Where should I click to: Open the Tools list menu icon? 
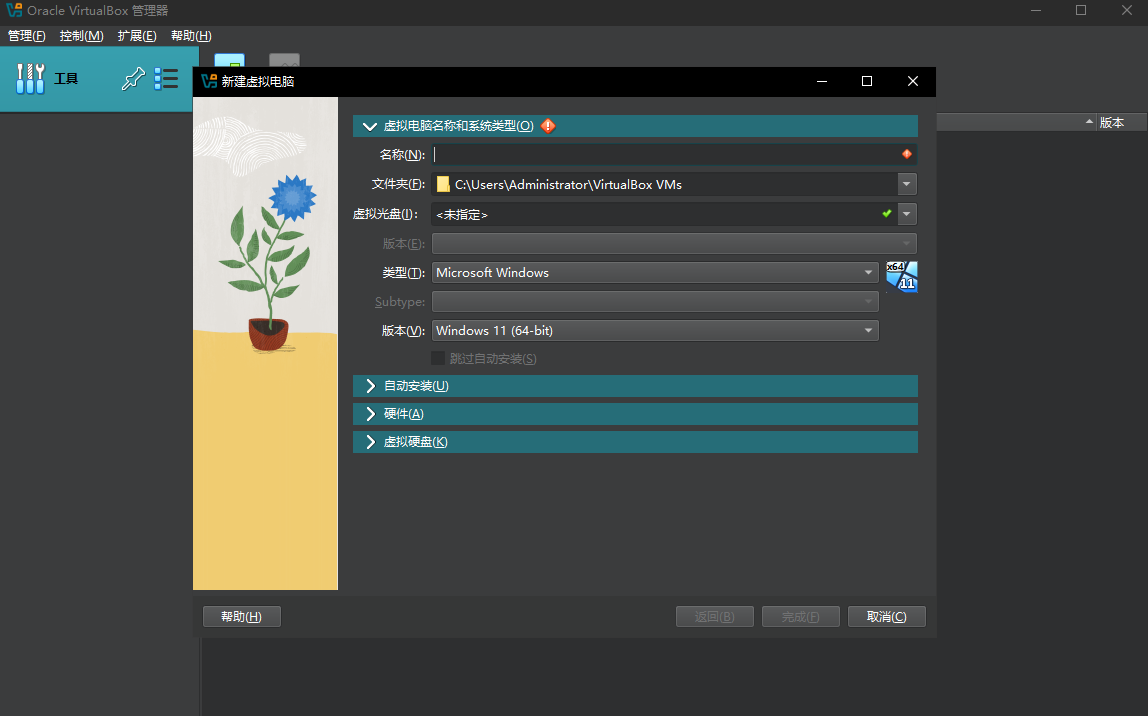click(x=166, y=78)
